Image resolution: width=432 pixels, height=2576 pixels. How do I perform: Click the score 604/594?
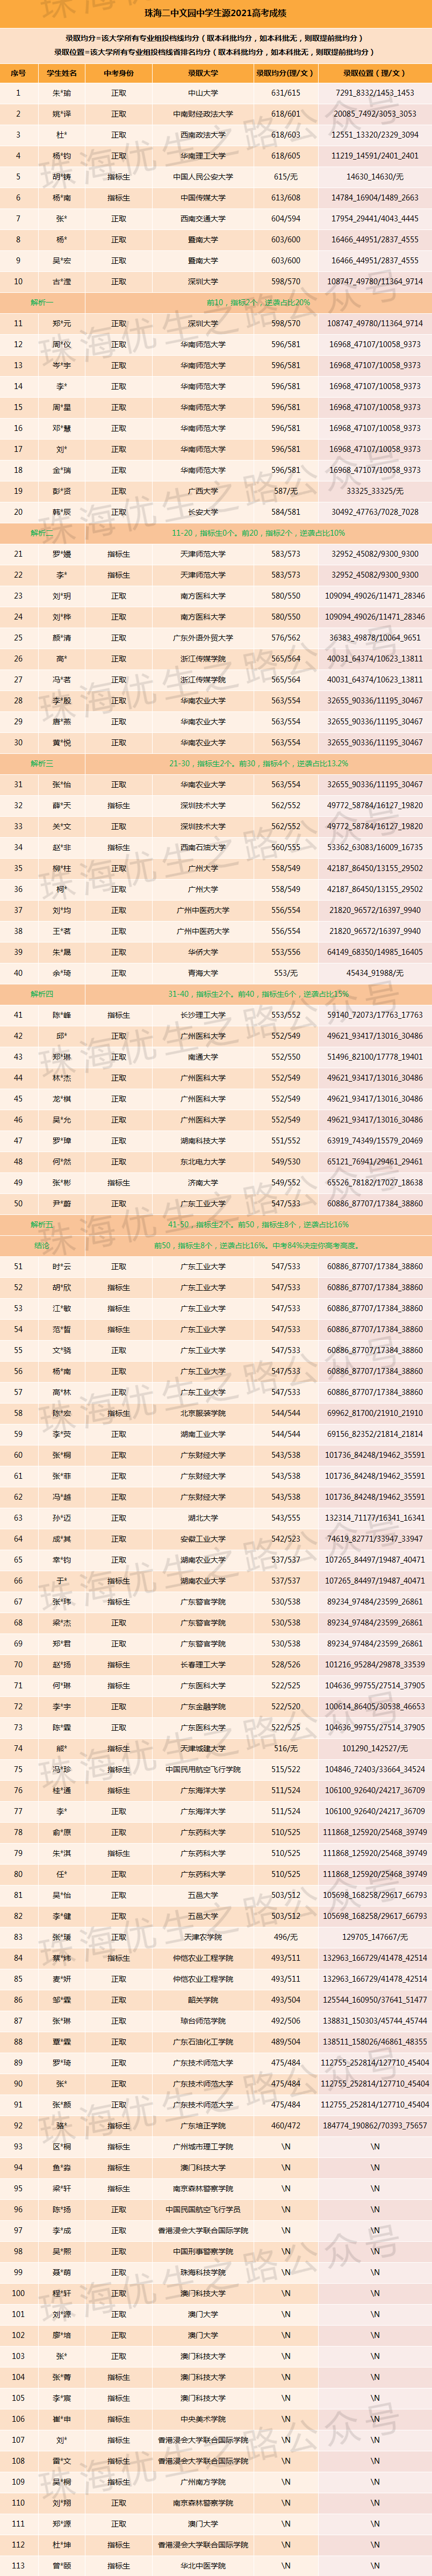[x=286, y=219]
